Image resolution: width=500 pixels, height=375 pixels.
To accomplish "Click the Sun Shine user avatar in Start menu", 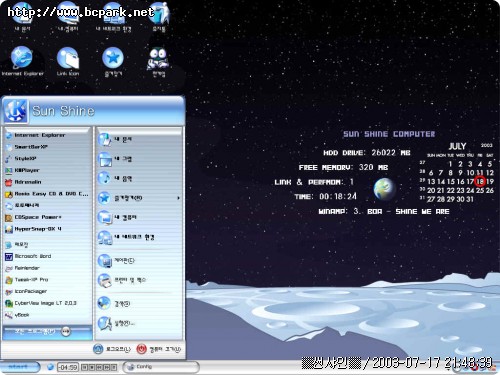I will (x=15, y=111).
